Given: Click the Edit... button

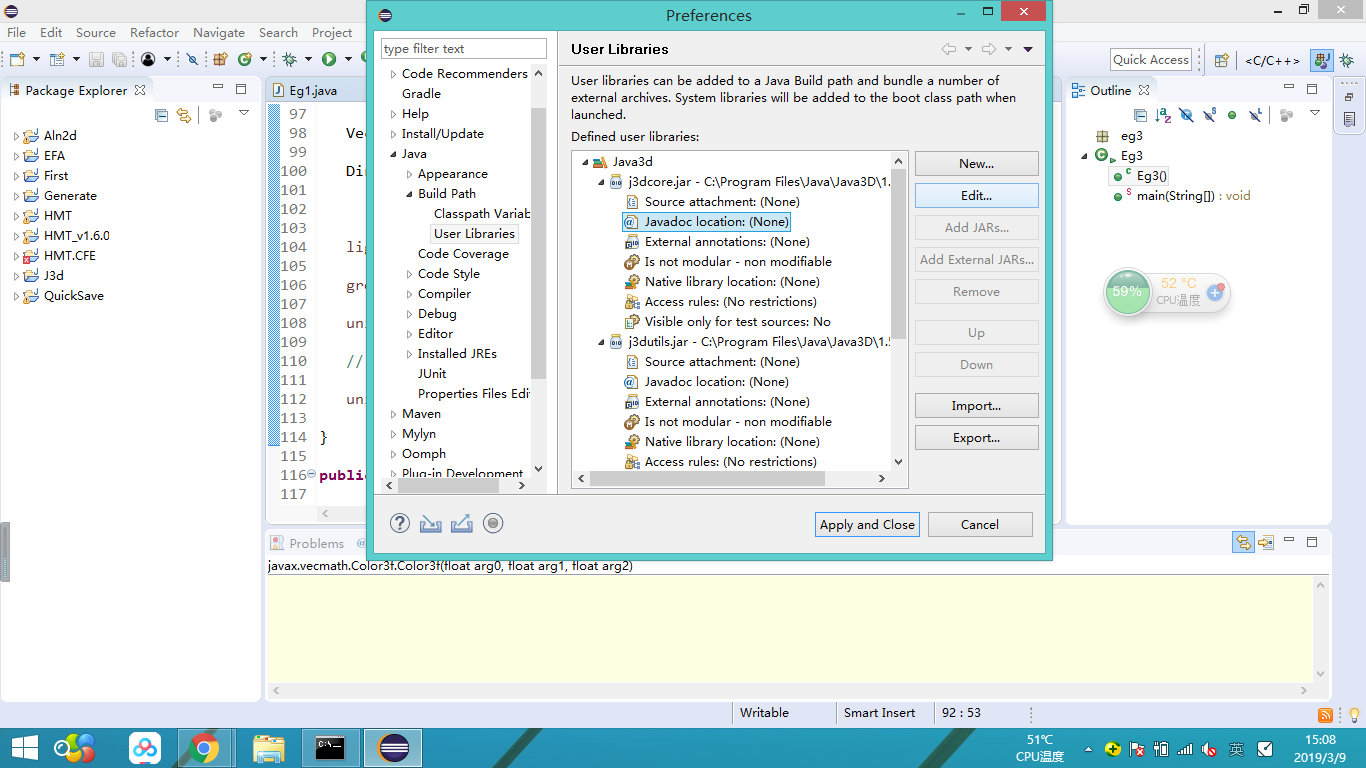Looking at the screenshot, I should [976, 195].
